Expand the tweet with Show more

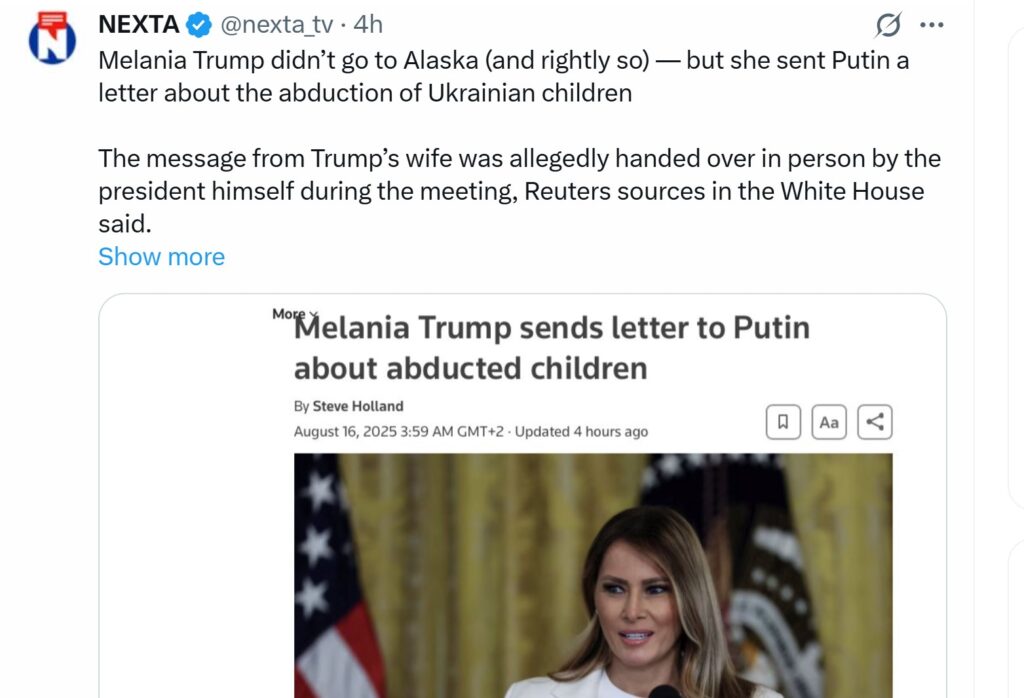pos(161,257)
